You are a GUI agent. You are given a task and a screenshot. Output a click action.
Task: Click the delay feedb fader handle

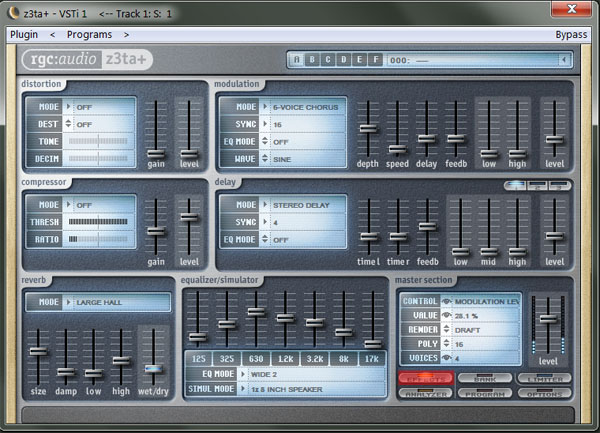pyautogui.click(x=427, y=226)
